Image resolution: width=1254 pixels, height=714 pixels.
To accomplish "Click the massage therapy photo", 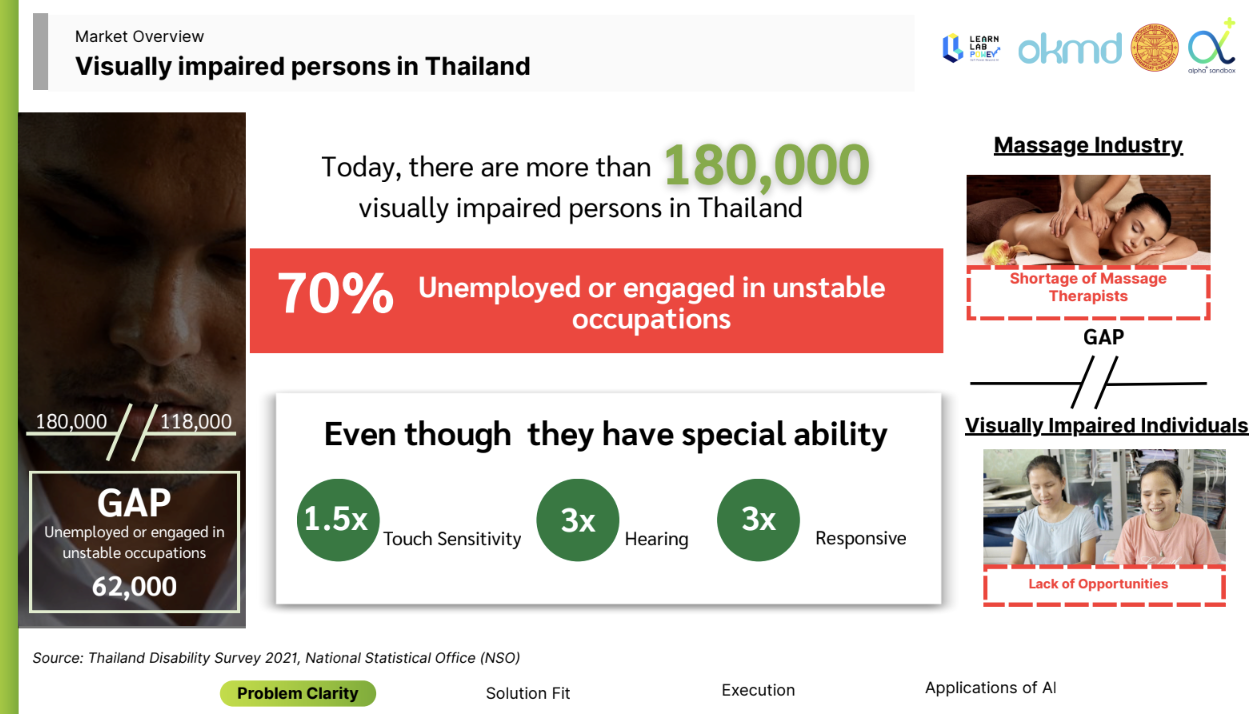I will point(1088,220).
